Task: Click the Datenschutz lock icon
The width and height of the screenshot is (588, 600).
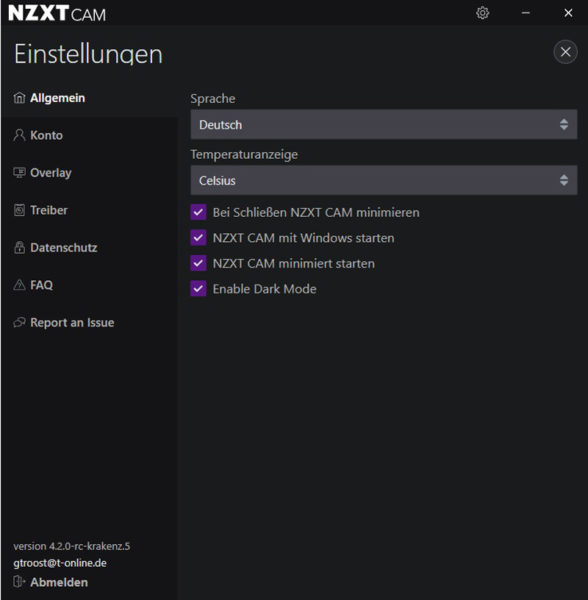Action: click(x=19, y=248)
